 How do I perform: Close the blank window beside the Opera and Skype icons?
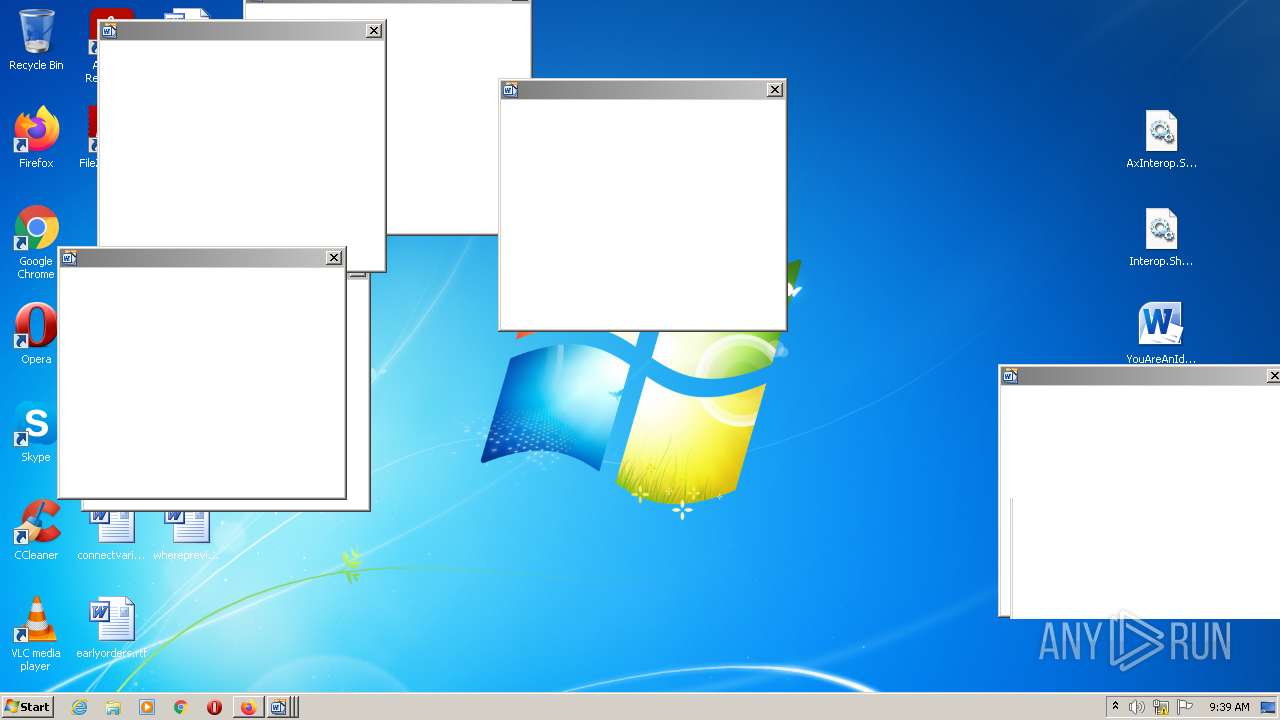coord(334,258)
